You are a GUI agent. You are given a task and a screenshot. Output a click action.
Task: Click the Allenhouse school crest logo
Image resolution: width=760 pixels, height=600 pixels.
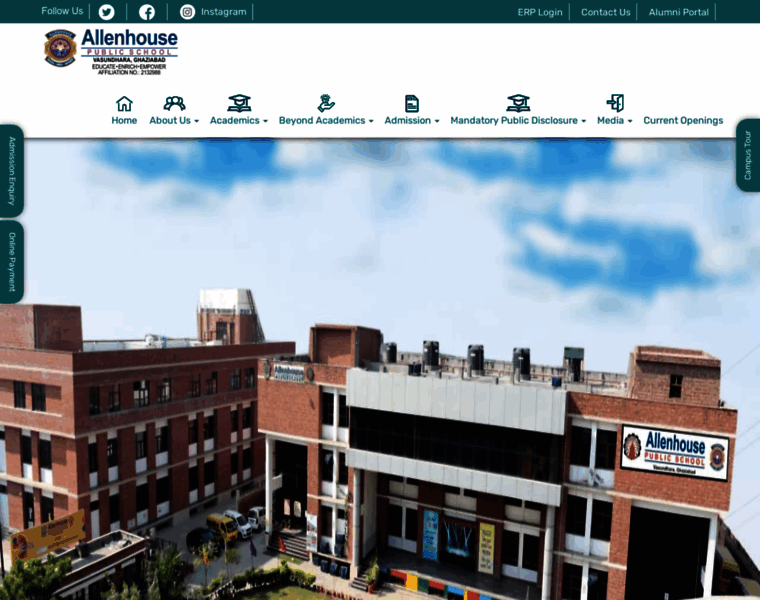pos(60,48)
